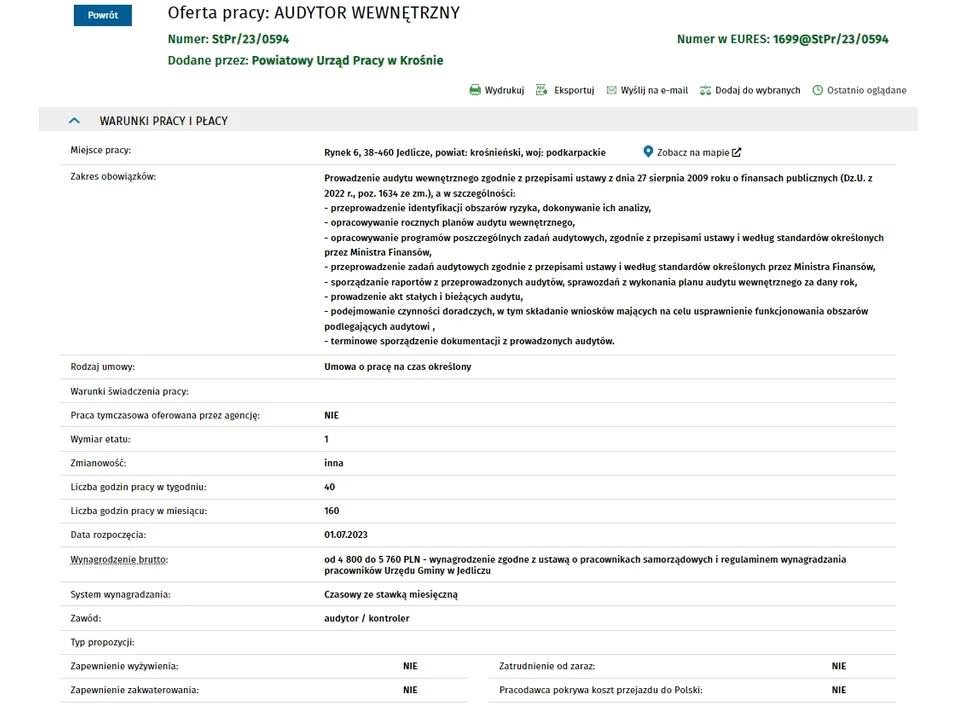This screenshot has width=956, height=720.
Task: Click the Praca tymczasowa oferowana przez agencję label
Action: click(165, 415)
